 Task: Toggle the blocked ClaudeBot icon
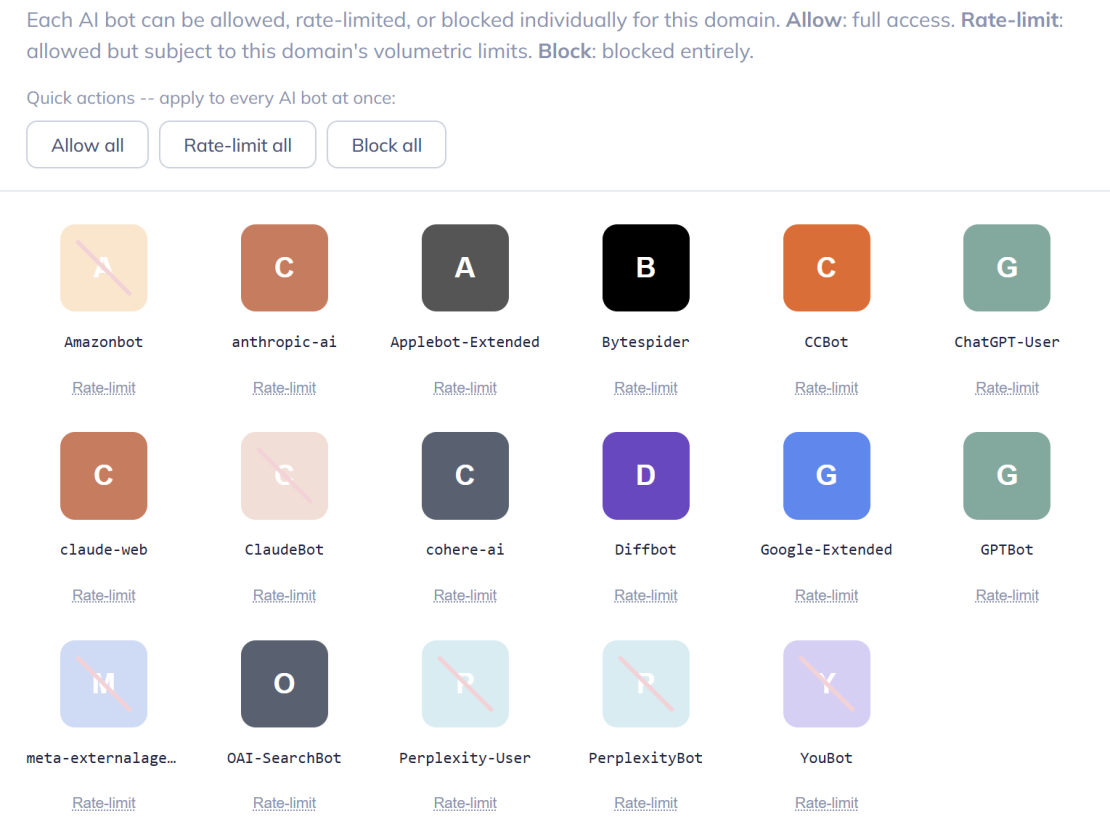point(284,476)
